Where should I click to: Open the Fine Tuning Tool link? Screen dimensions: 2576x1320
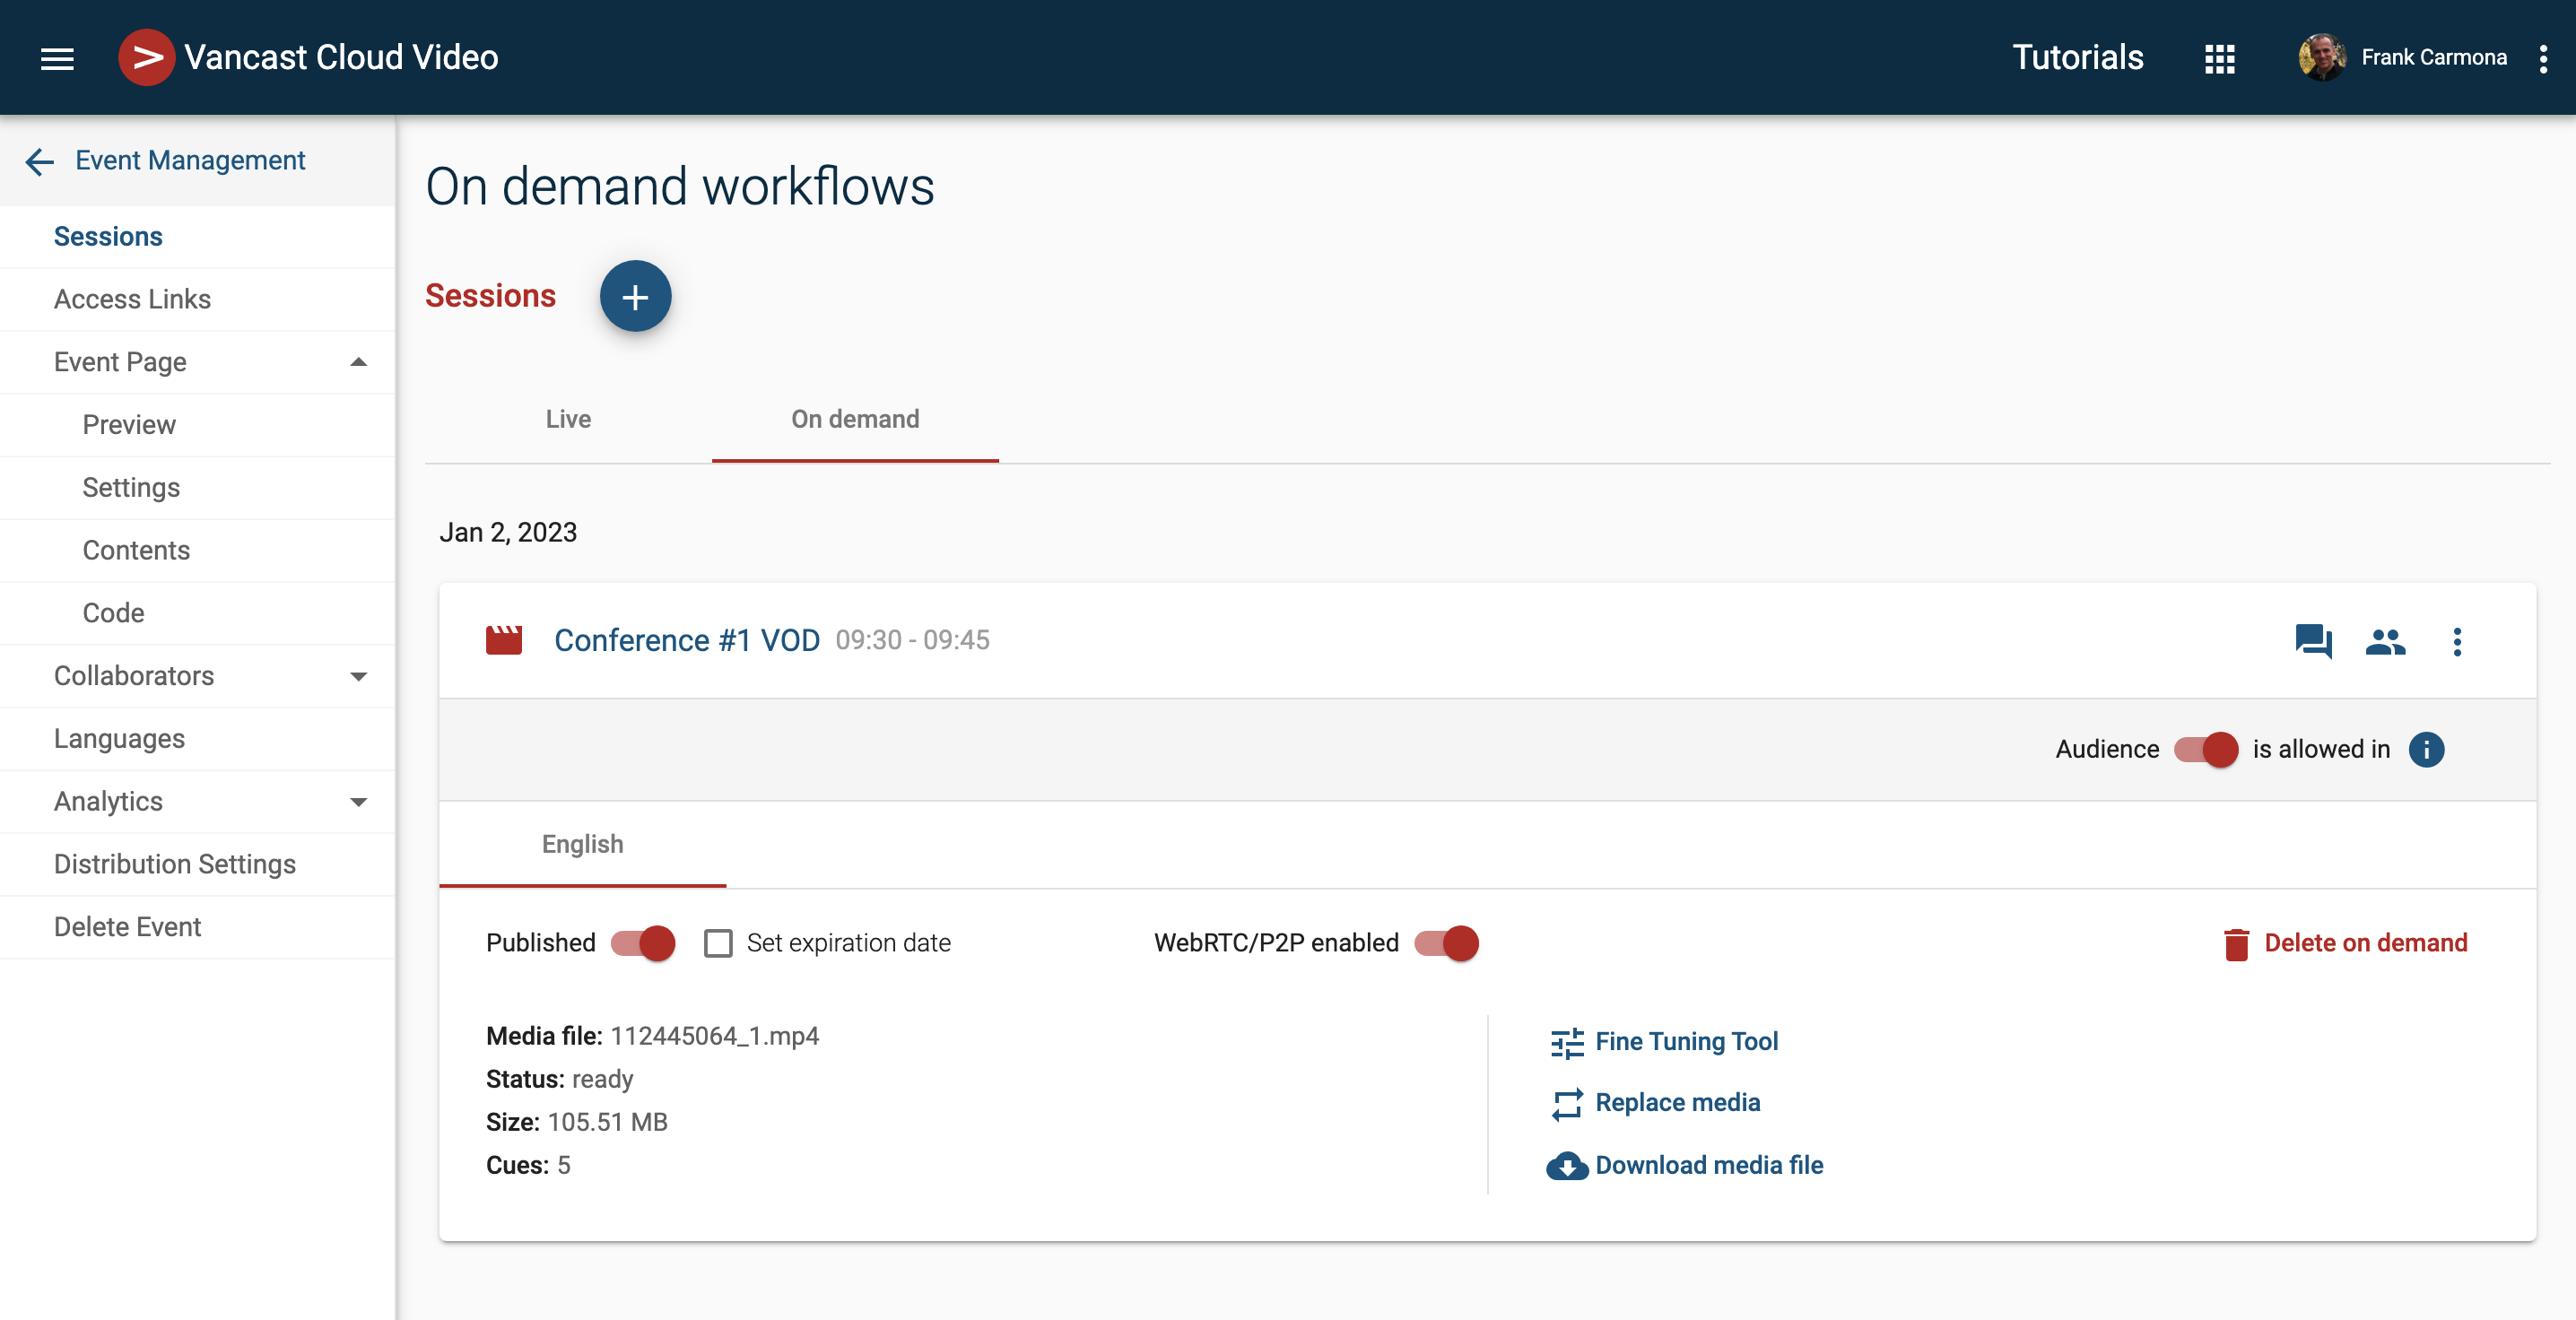click(1686, 1041)
